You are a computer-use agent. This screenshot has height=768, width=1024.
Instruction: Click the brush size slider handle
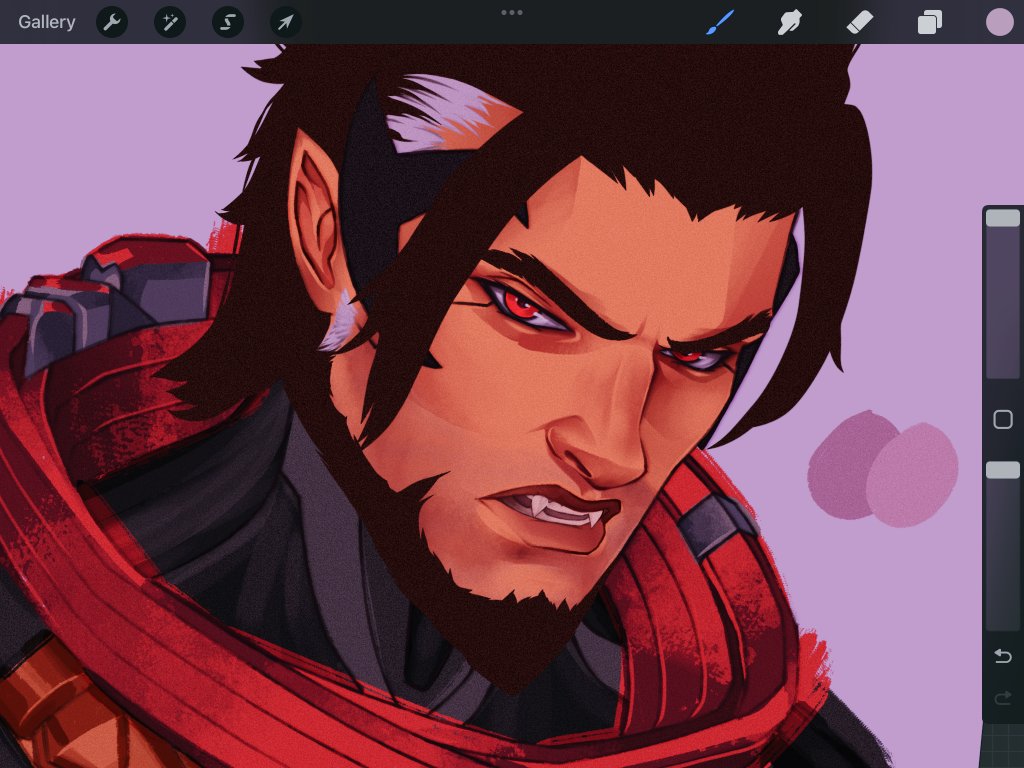pos(1002,218)
